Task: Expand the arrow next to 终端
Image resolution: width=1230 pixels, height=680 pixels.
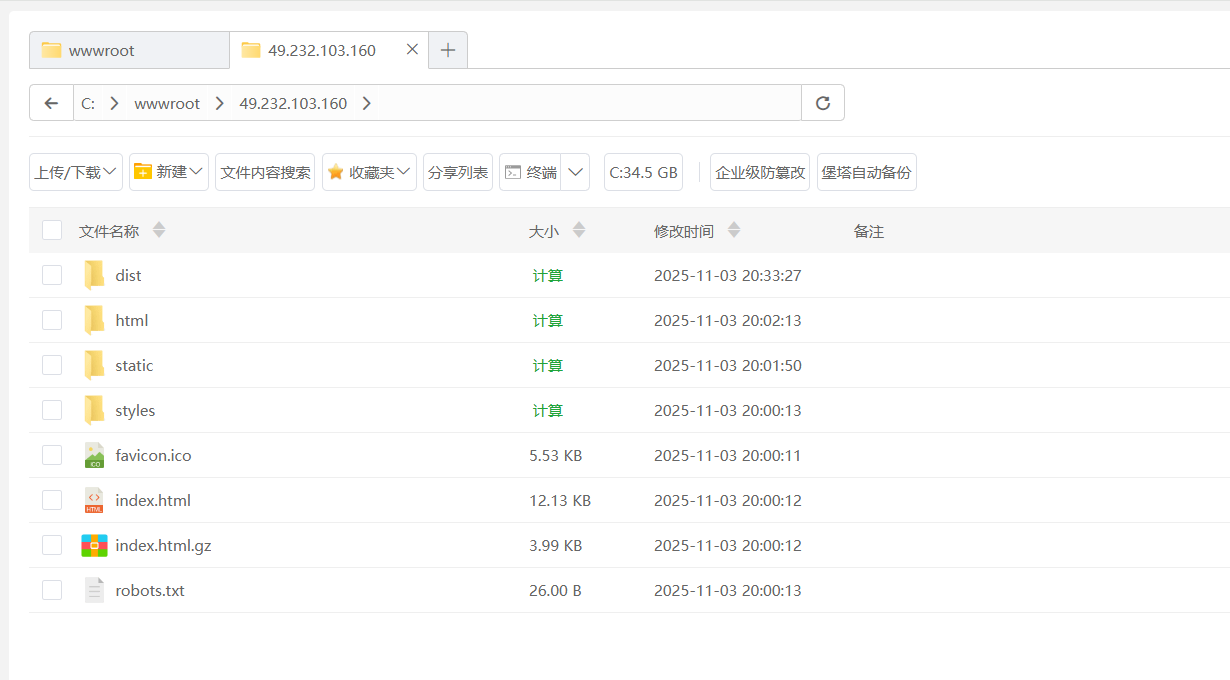Action: click(575, 172)
